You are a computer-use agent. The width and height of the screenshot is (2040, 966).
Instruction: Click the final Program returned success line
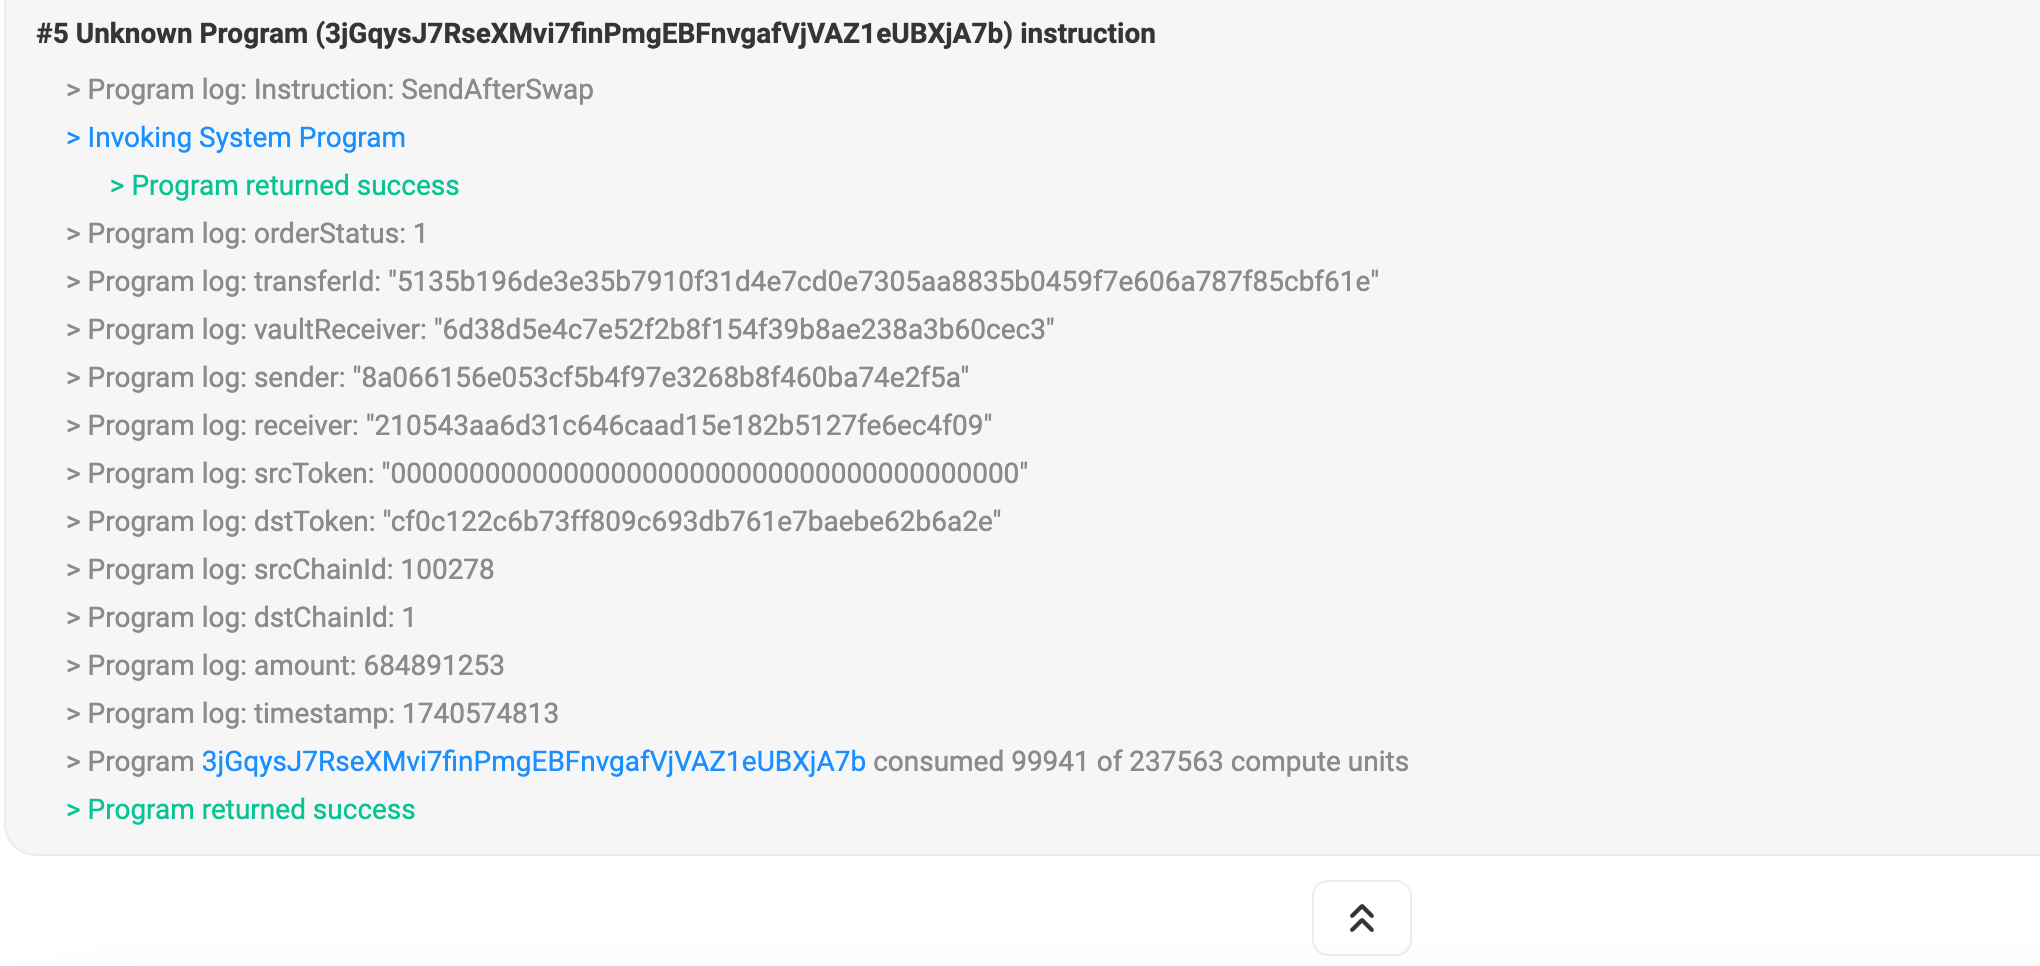point(240,810)
